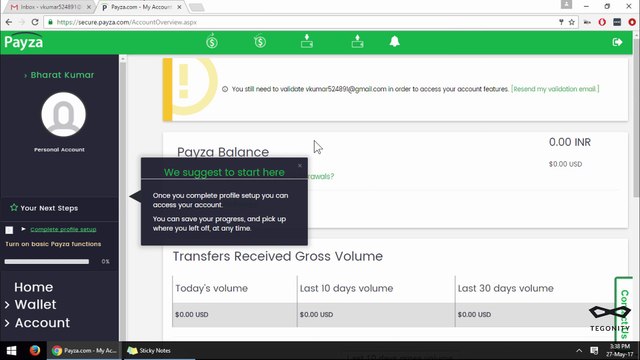Click the Send Money icon in green header
Image resolution: width=640 pixels, height=360 pixels.
[212, 41]
